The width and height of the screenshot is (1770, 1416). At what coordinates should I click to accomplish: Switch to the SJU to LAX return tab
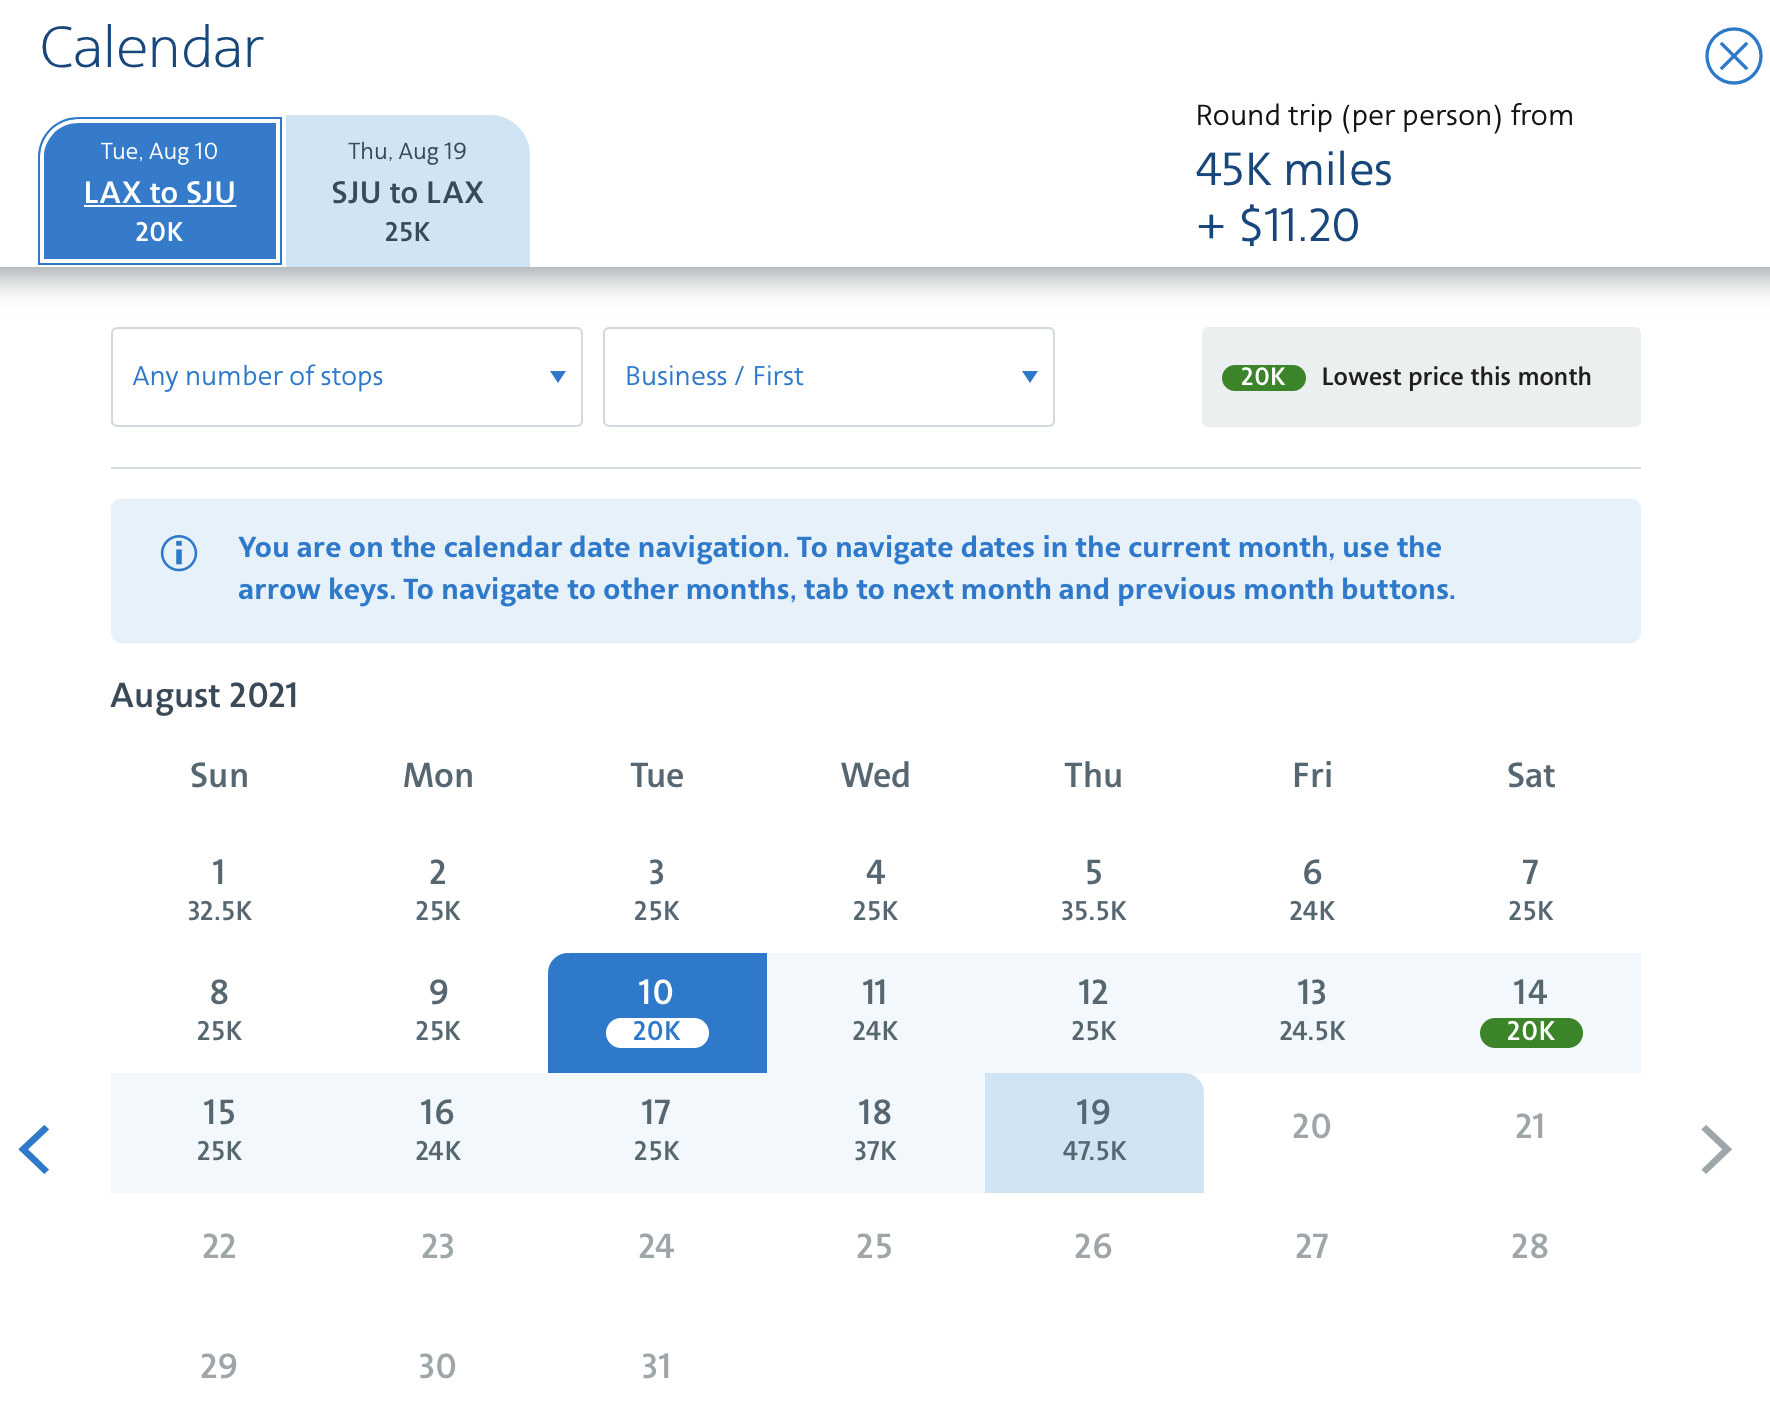click(x=406, y=191)
